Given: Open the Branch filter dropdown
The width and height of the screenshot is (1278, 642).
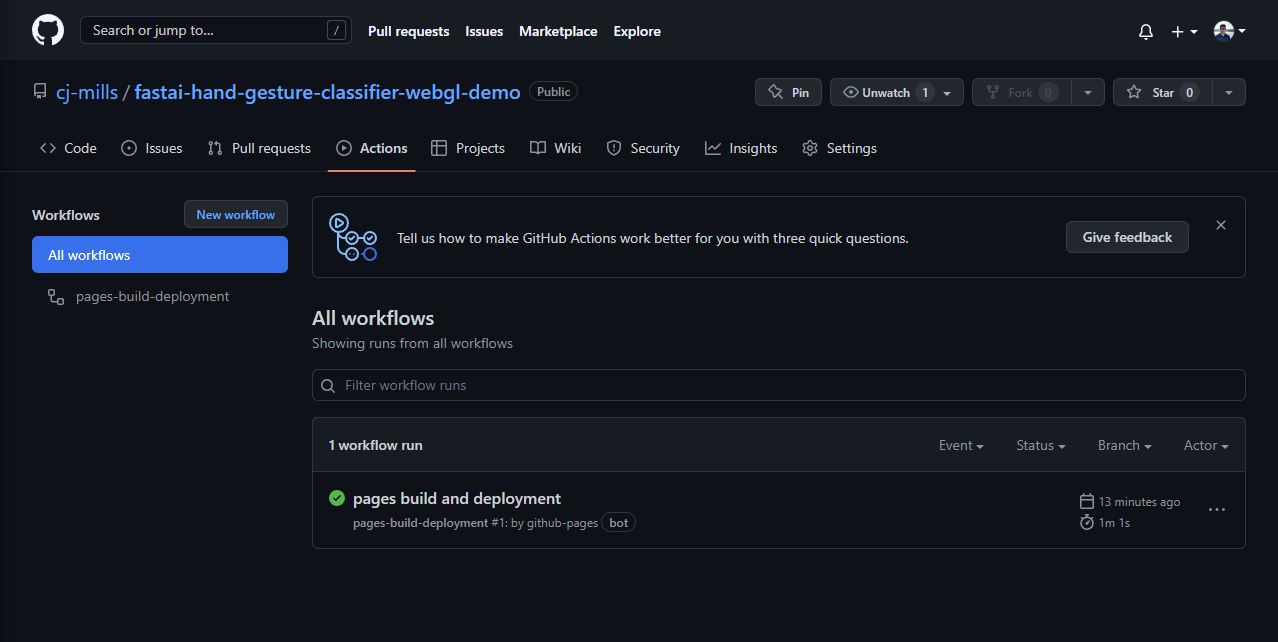Looking at the screenshot, I should click(1124, 445).
